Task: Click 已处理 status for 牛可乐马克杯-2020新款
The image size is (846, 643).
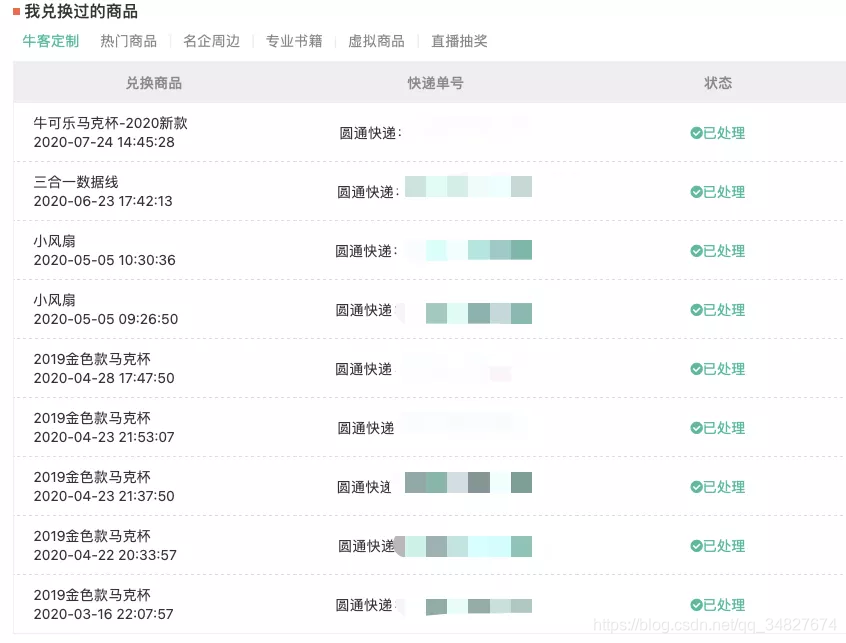Action: 724,133
